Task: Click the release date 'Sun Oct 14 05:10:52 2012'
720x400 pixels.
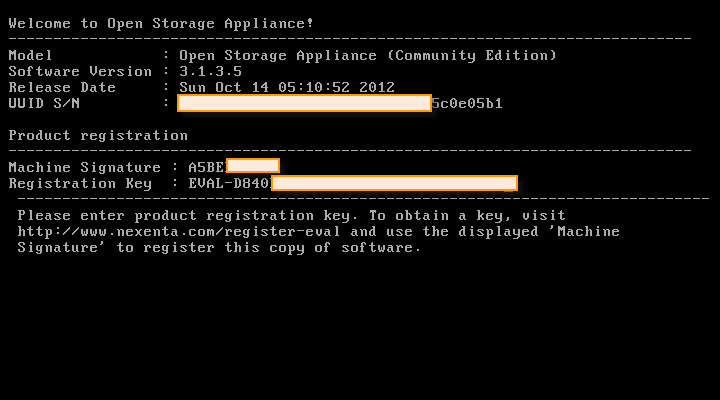Action: click(x=287, y=87)
